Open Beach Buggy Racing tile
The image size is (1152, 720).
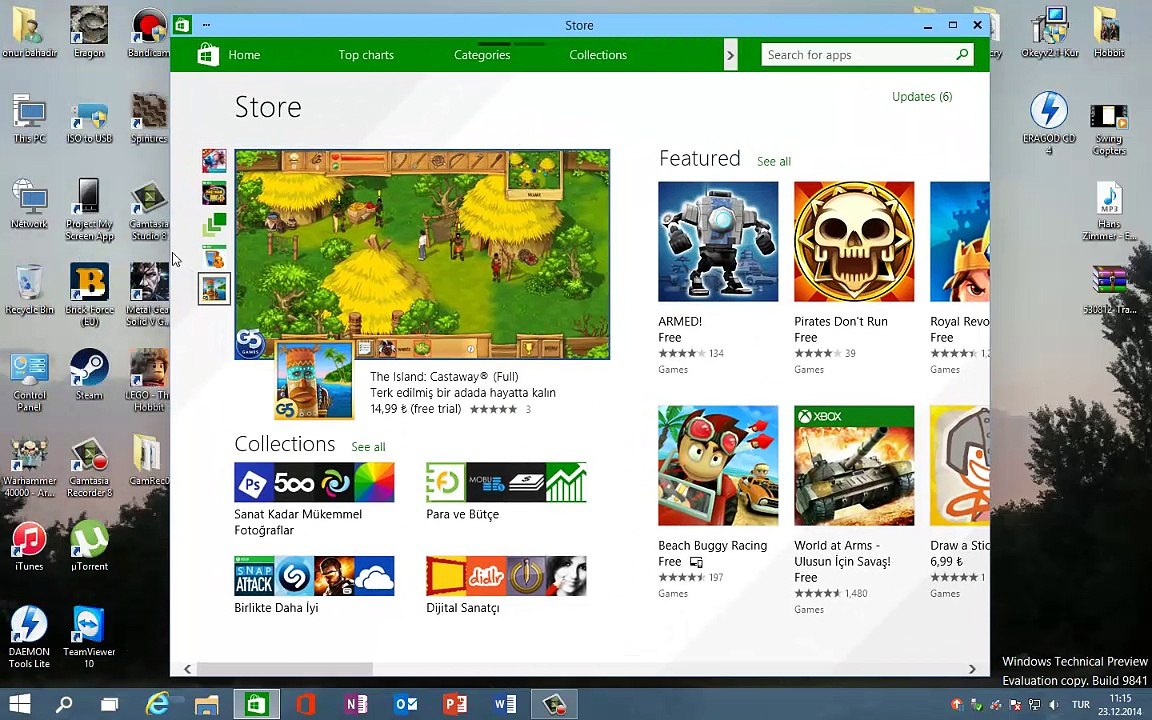point(718,466)
